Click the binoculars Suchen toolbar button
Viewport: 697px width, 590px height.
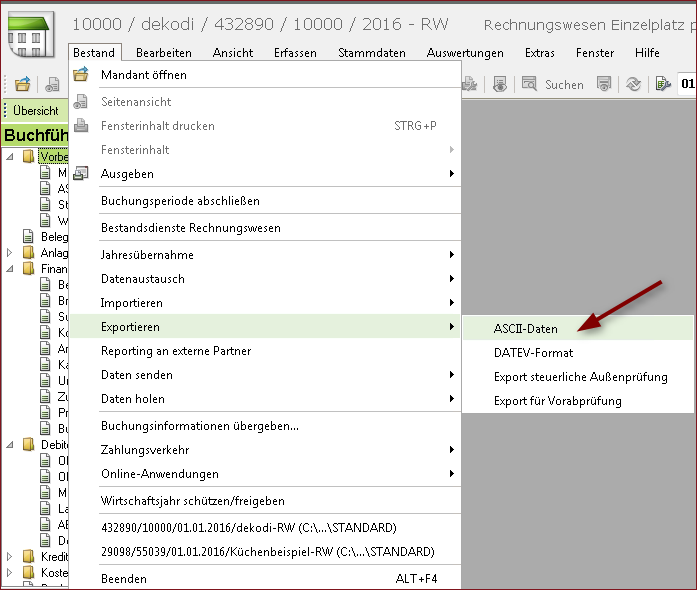click(x=528, y=85)
